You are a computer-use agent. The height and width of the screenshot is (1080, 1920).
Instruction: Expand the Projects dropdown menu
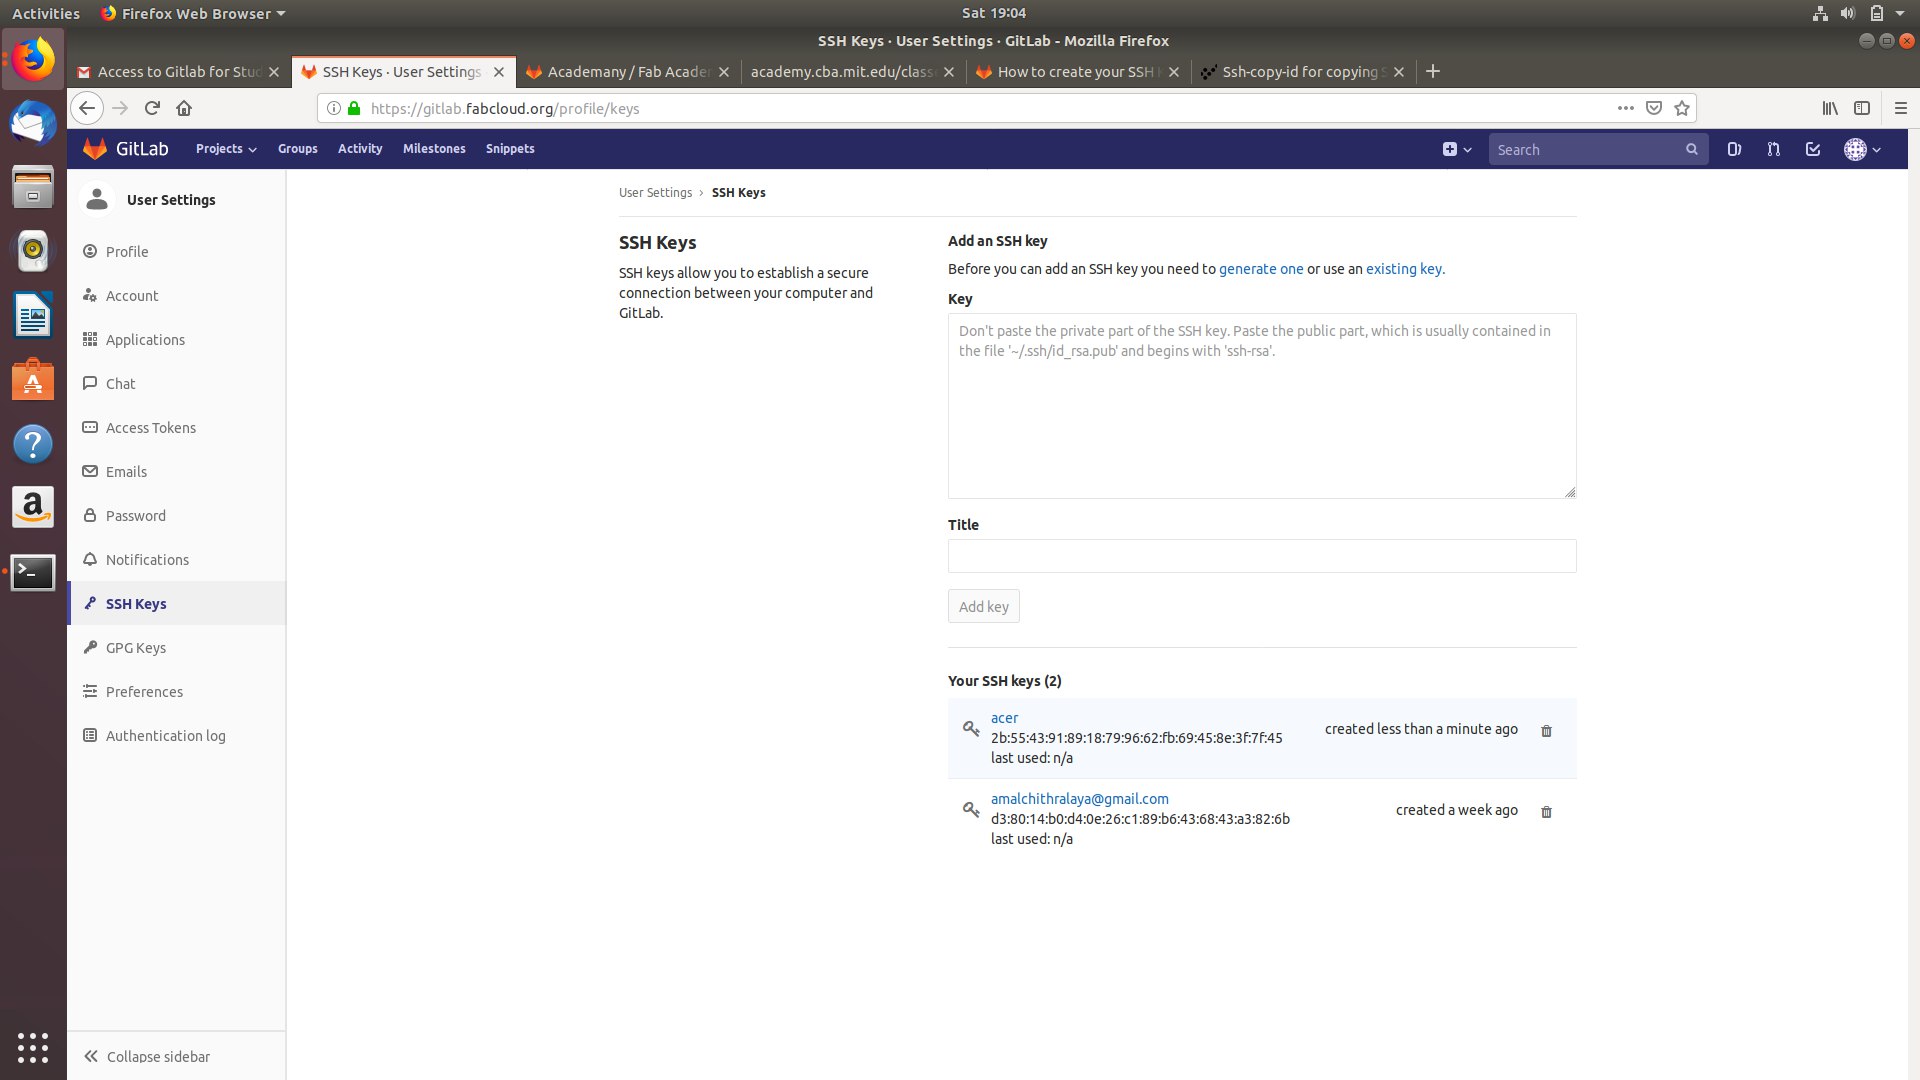(x=226, y=149)
